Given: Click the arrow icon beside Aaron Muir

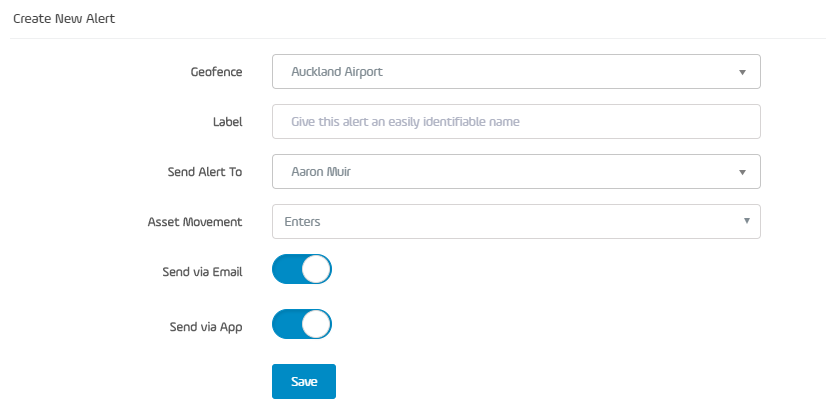Looking at the screenshot, I should click(x=742, y=173).
